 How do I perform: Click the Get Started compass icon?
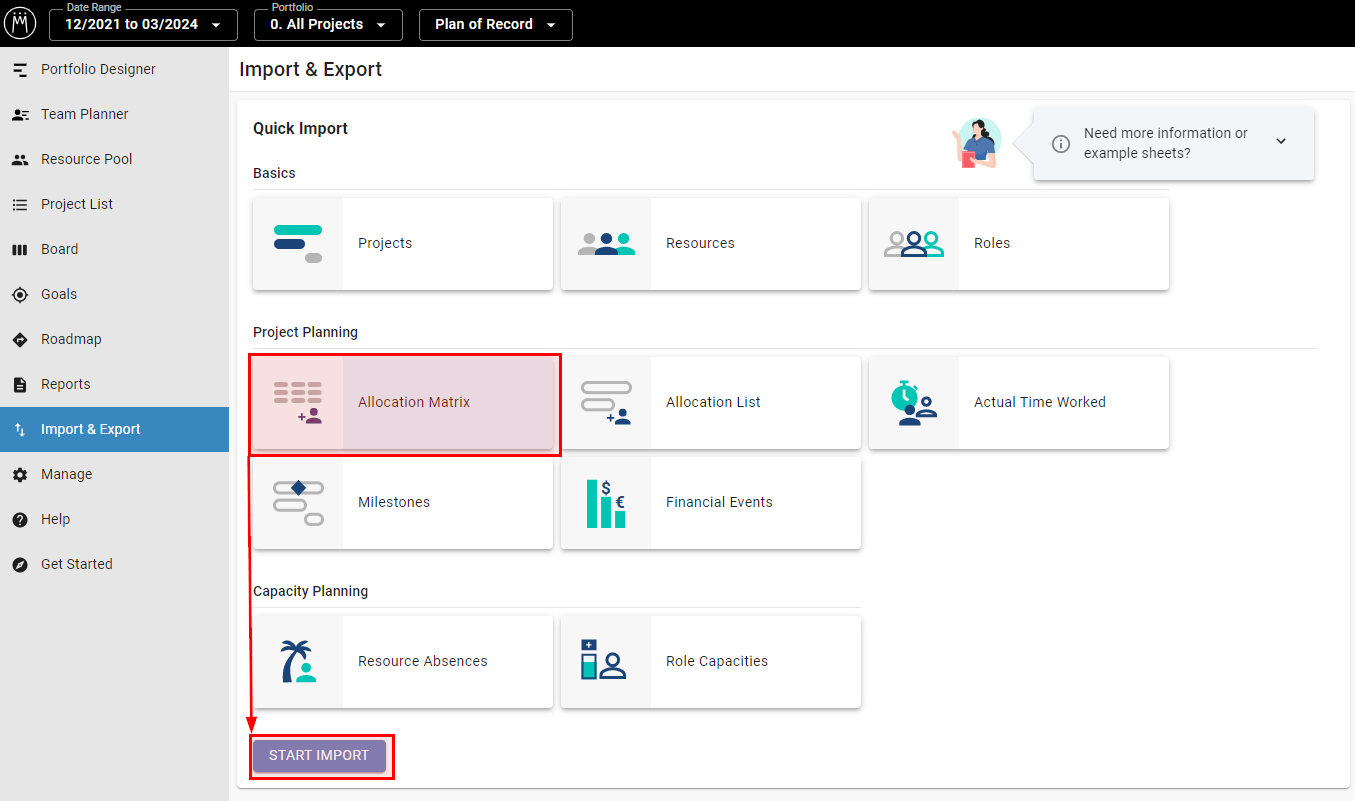point(20,564)
